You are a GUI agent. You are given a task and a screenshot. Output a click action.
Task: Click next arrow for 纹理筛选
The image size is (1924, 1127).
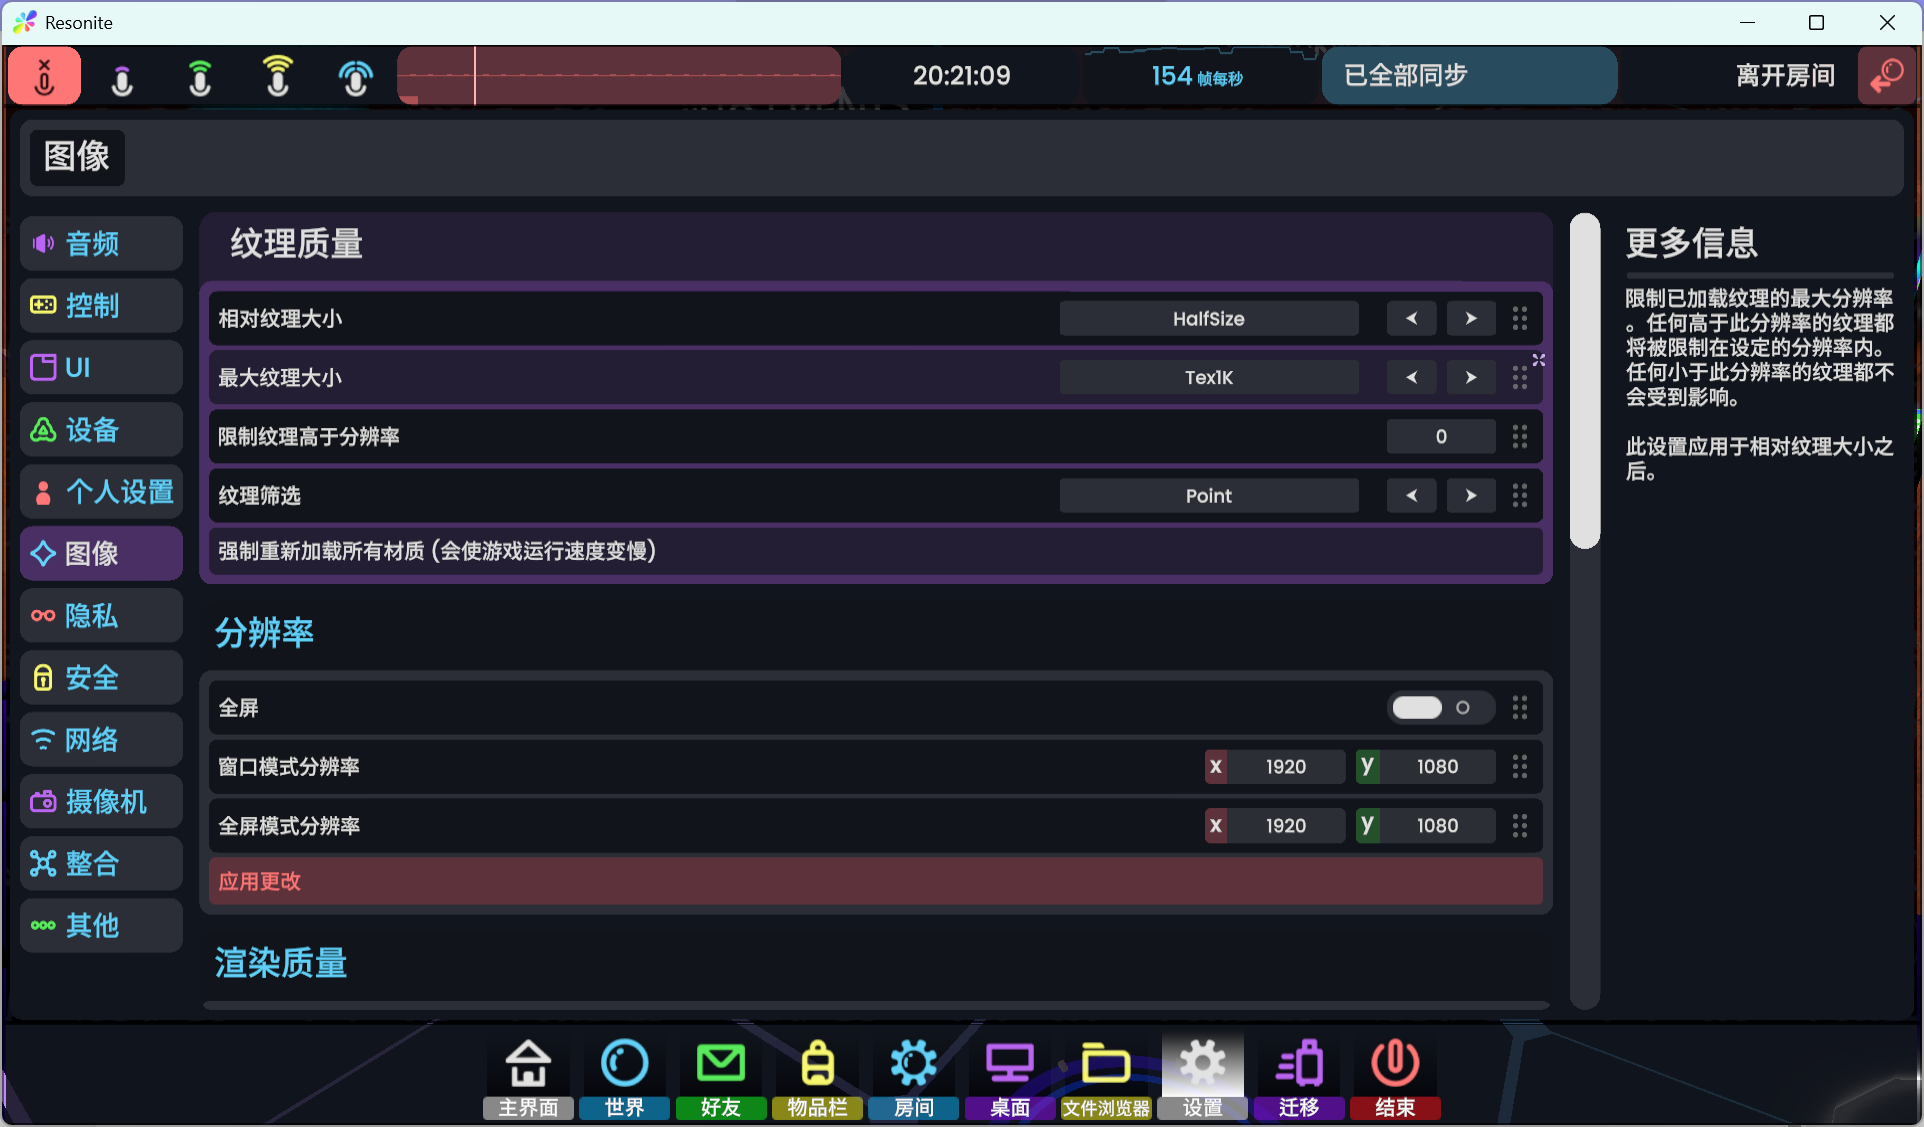pyautogui.click(x=1471, y=496)
